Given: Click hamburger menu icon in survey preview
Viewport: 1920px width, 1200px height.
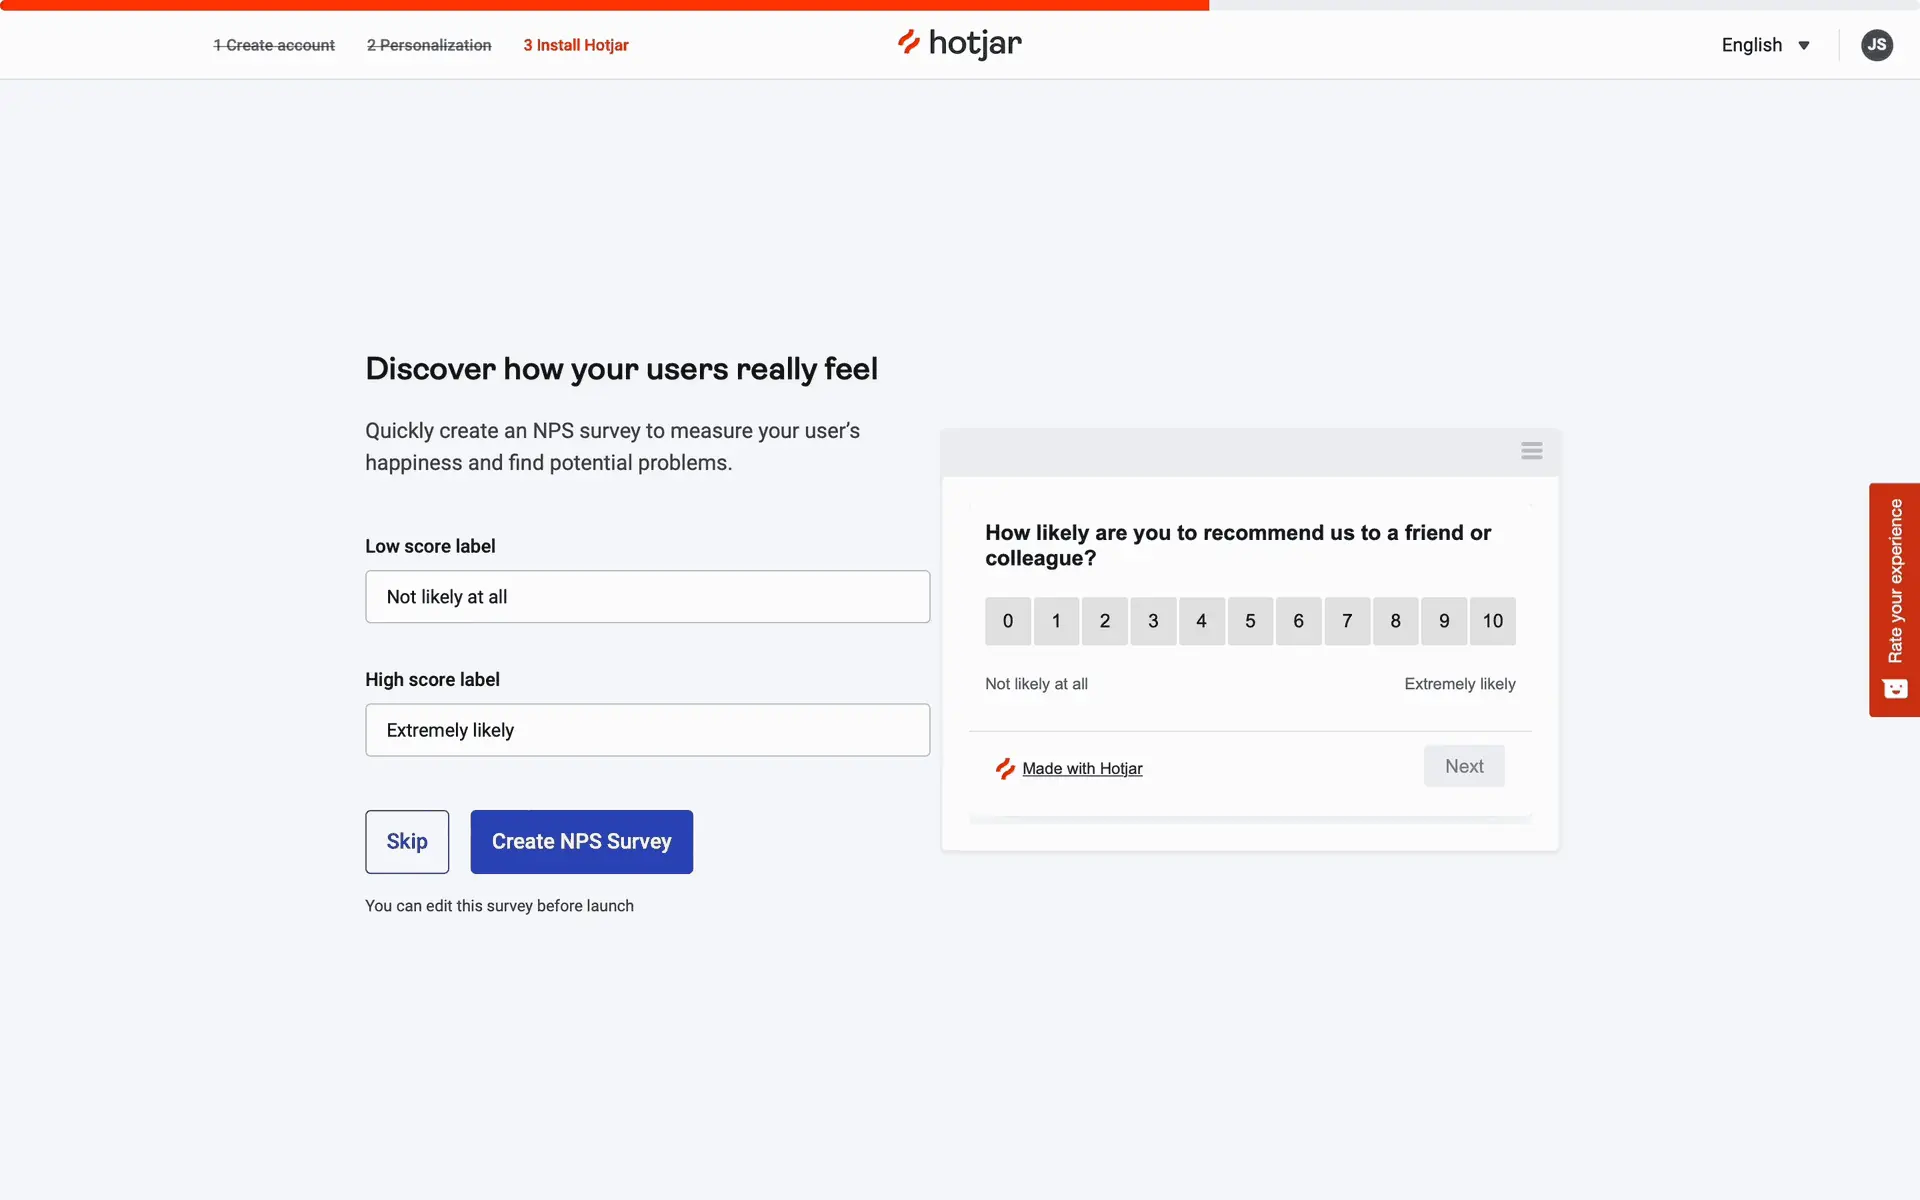Looking at the screenshot, I should pyautogui.click(x=1531, y=451).
